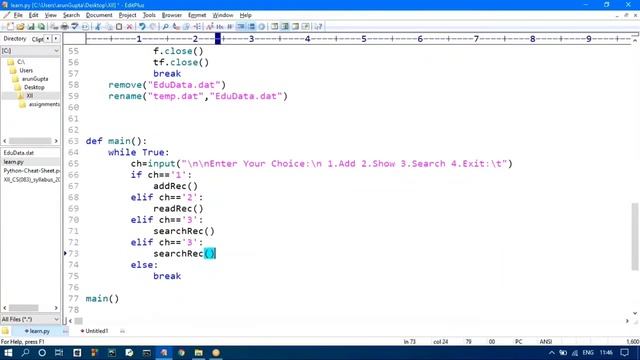
Task: Click the editor horizontal scrollbar thumb
Action: coord(78,321)
